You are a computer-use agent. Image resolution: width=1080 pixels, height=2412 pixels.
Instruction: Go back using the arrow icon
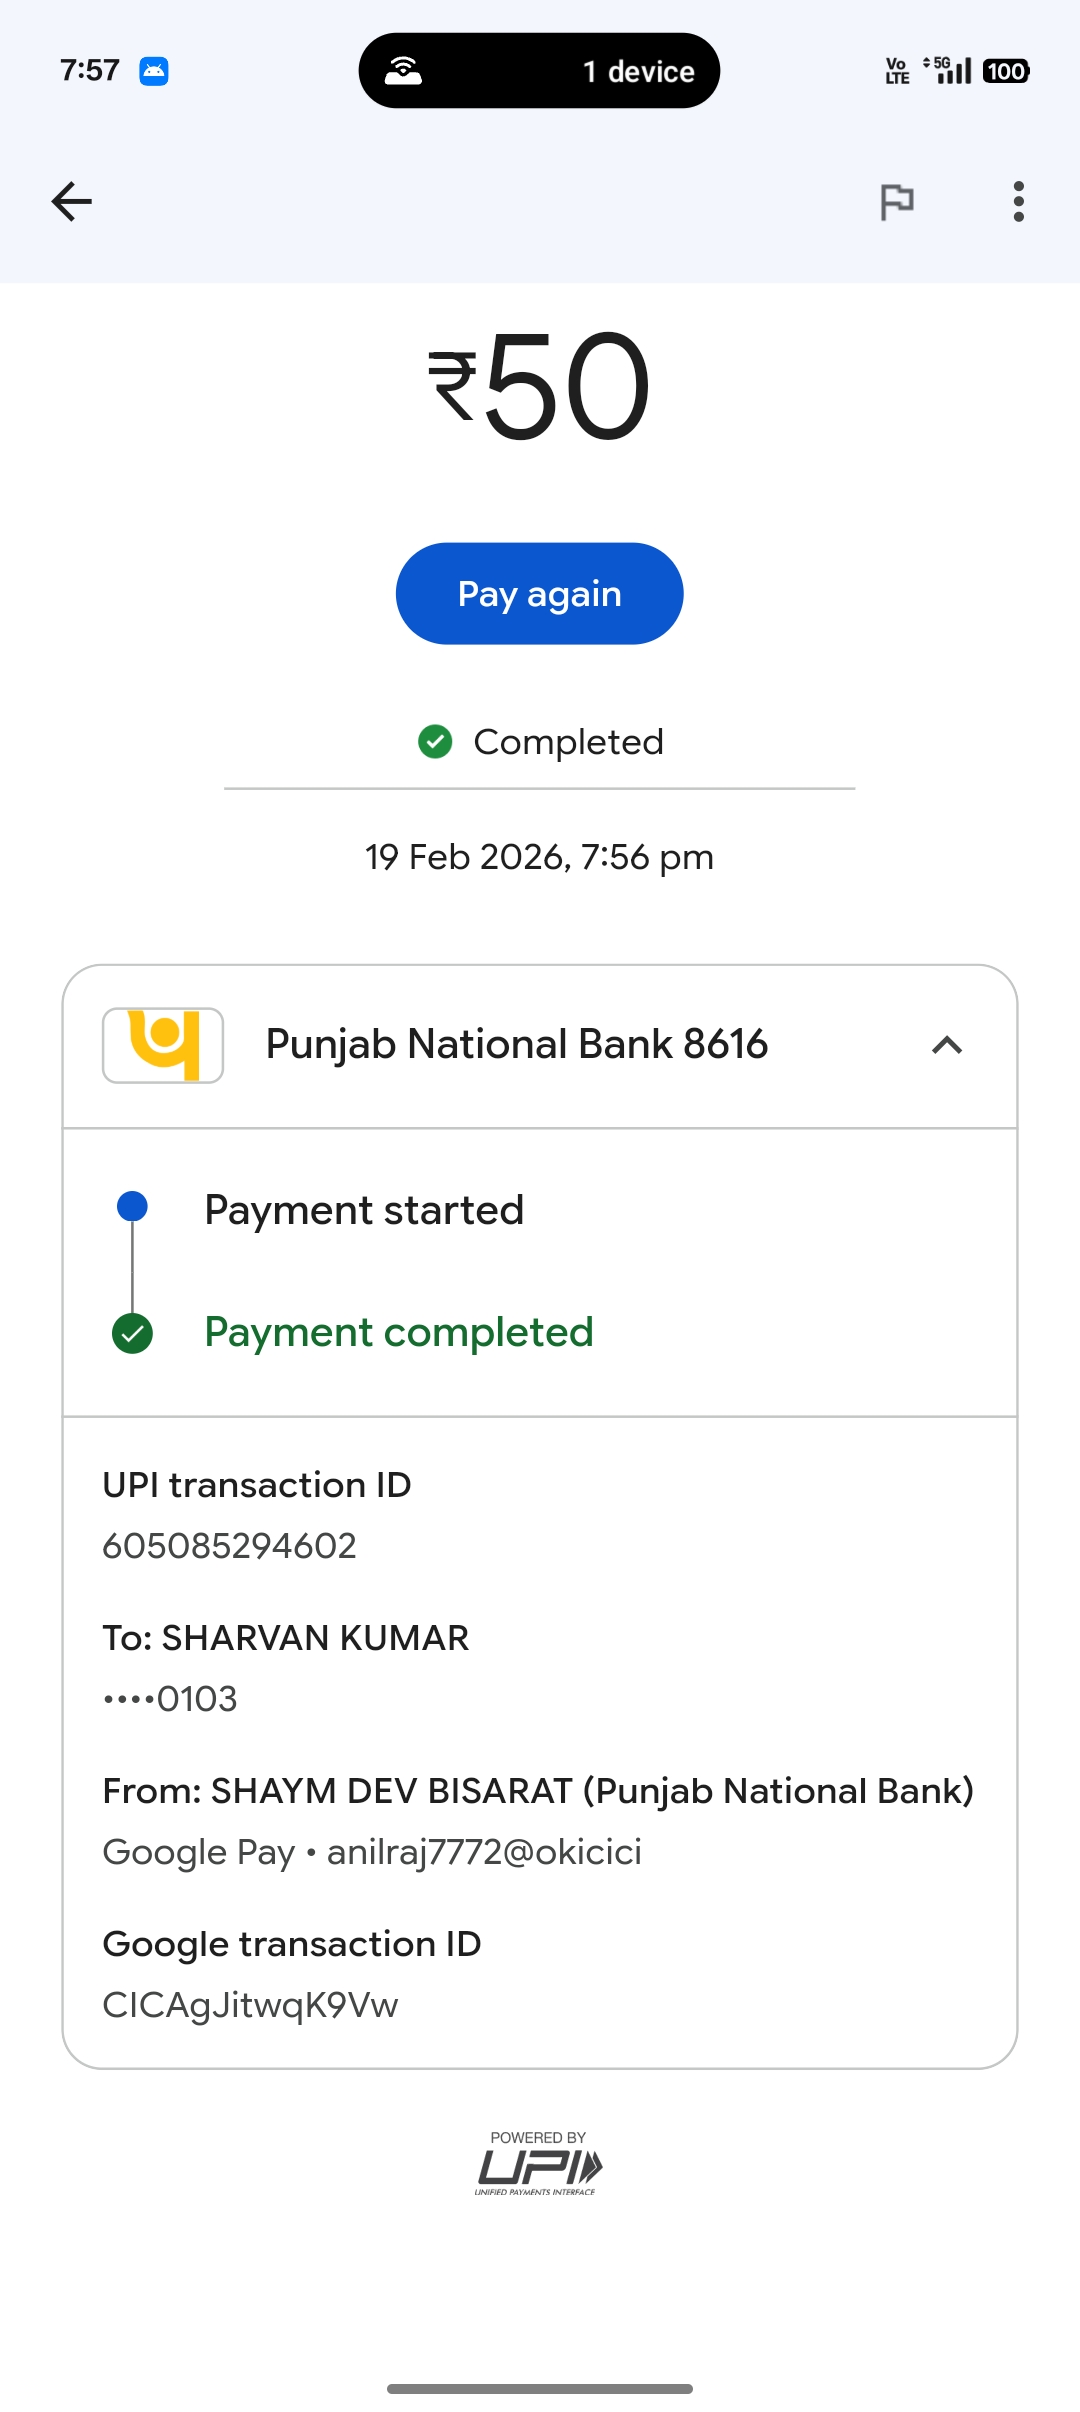click(71, 201)
